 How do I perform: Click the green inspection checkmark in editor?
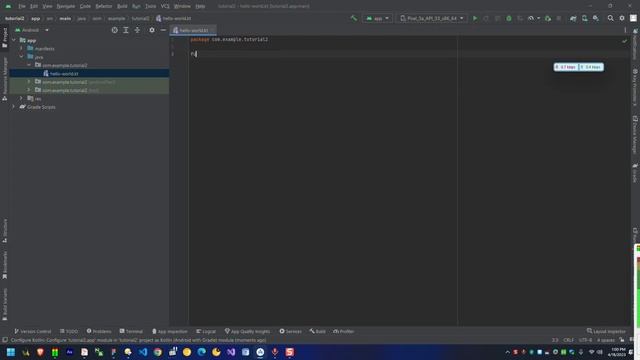click(624, 41)
